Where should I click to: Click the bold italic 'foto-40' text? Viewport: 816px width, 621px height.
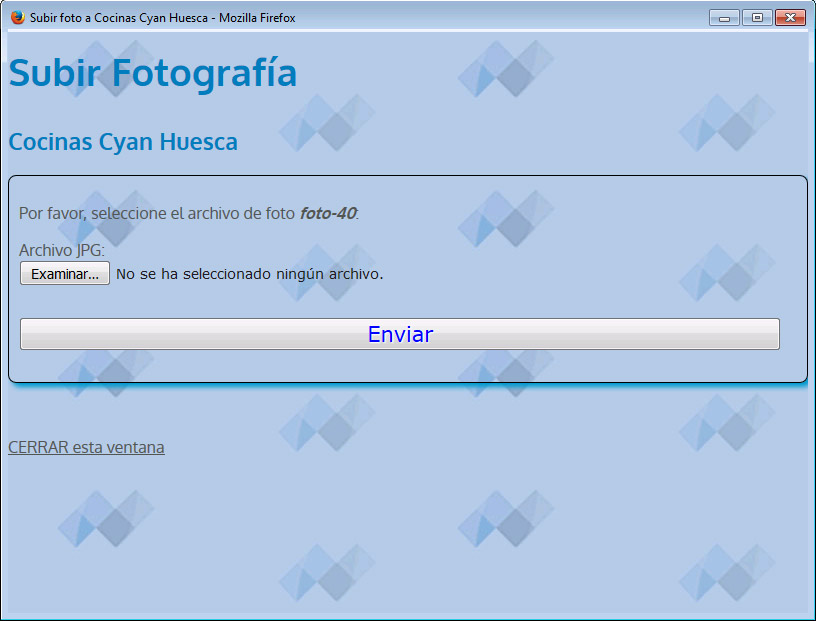(x=328, y=214)
